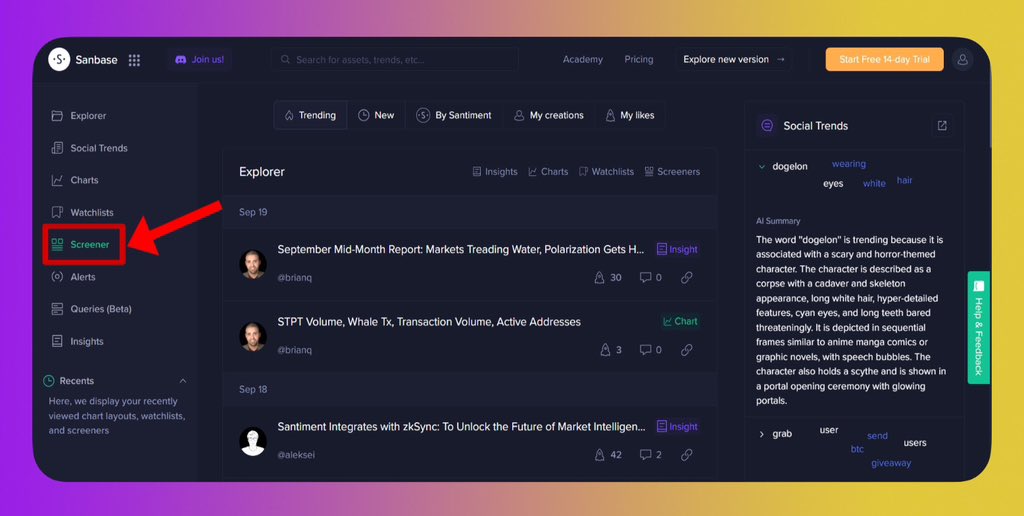Collapse the dogelon trend row
This screenshot has width=1024, height=516.
point(761,167)
